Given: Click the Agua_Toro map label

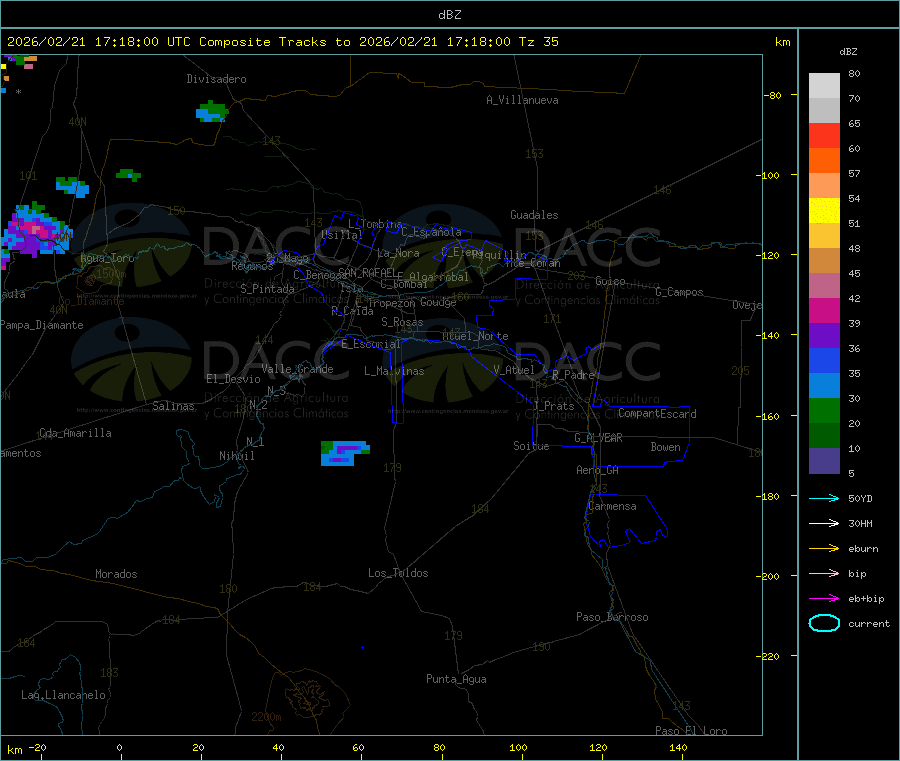Looking at the screenshot, I should [107, 258].
